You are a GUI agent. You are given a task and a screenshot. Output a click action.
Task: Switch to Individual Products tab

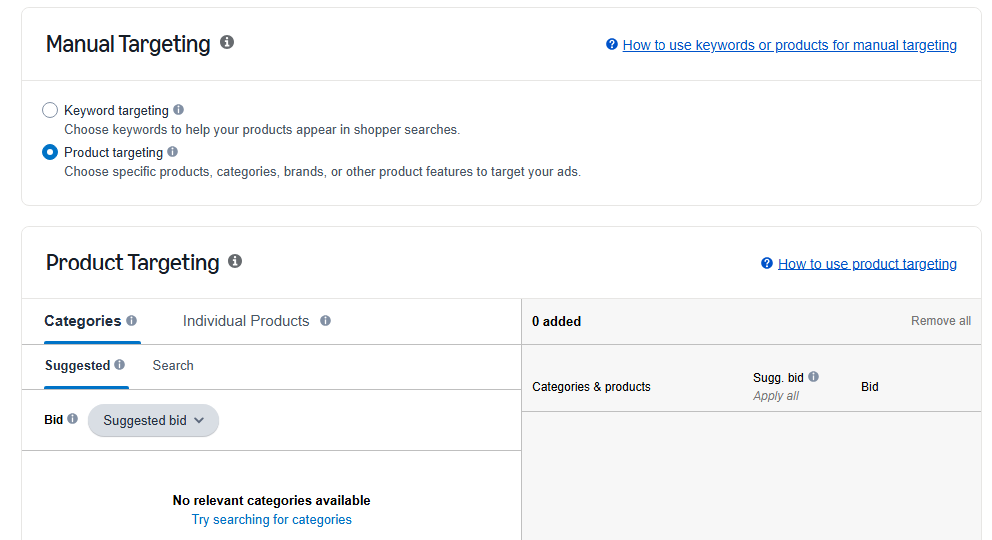pos(246,321)
